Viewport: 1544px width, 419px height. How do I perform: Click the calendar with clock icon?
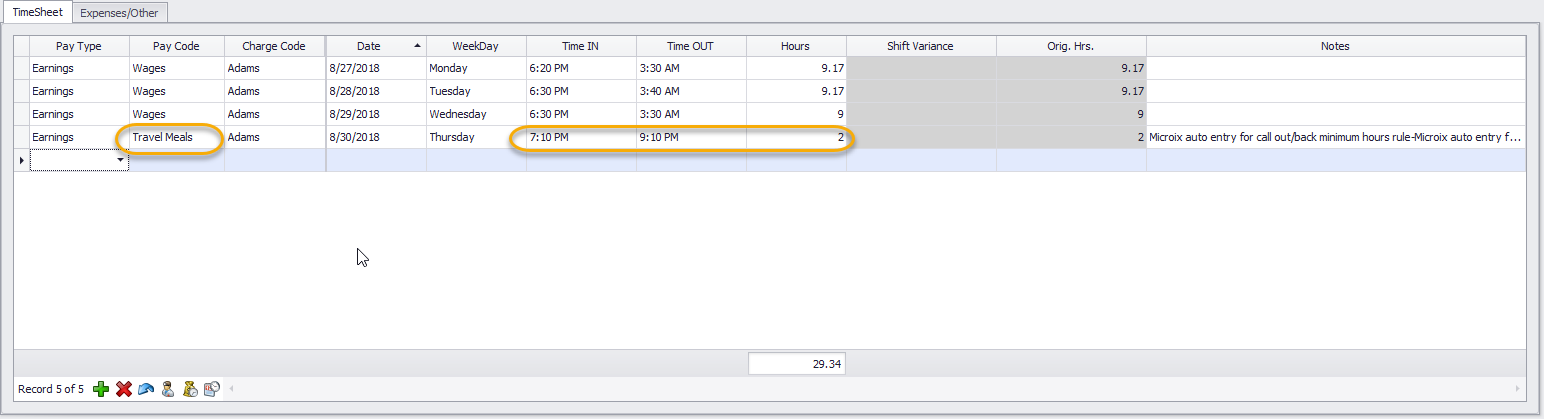[x=212, y=389]
